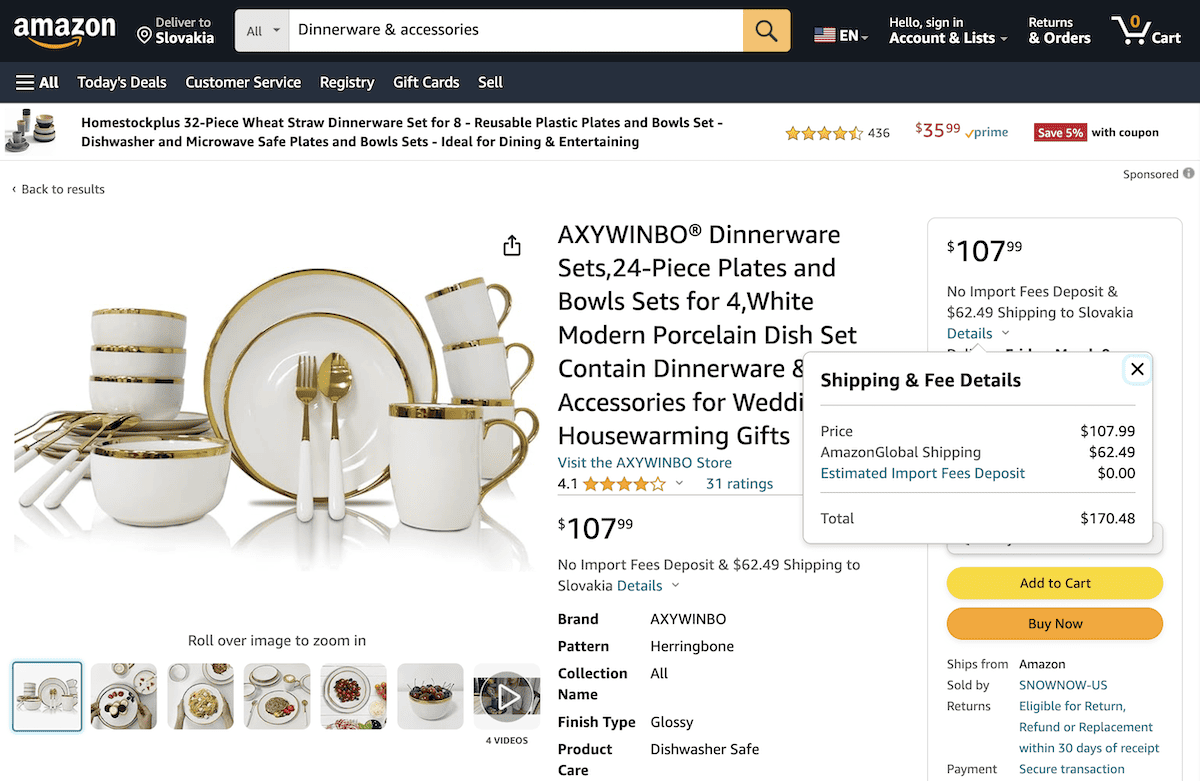Click the US flag language icon
1200x781 pixels.
tap(824, 33)
